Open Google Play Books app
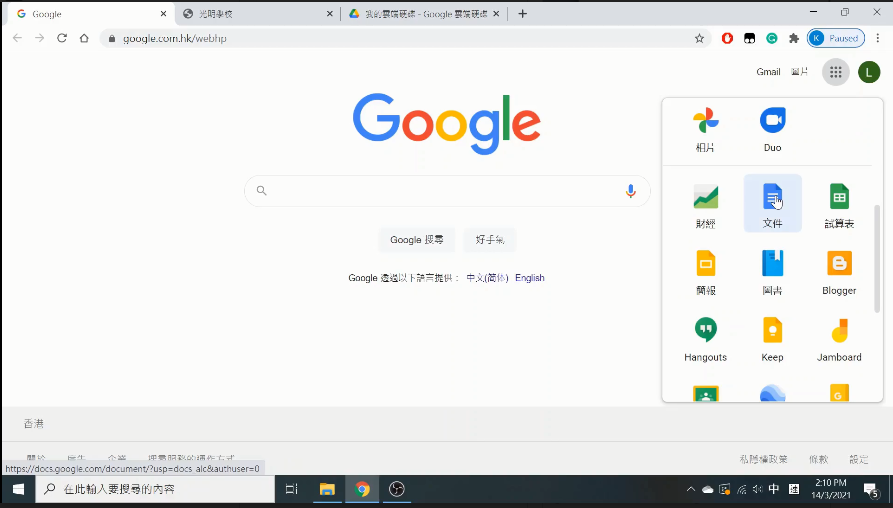Image resolution: width=893 pixels, height=508 pixels. point(772,272)
